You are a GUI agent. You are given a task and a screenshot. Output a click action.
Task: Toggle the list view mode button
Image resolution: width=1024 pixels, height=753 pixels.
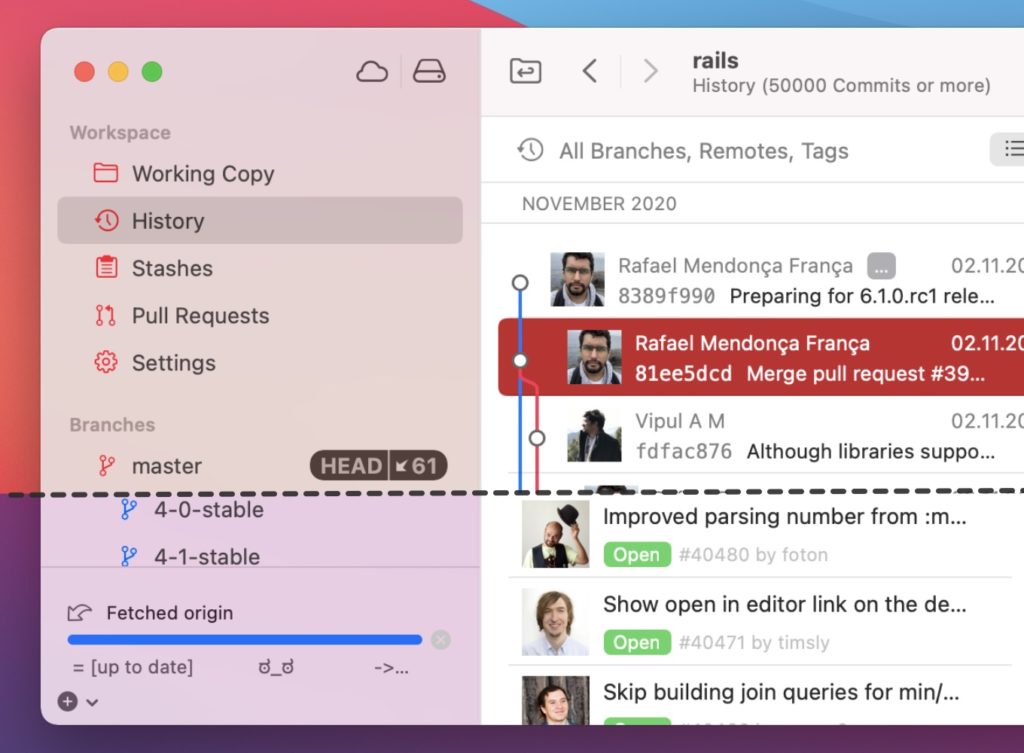1008,149
